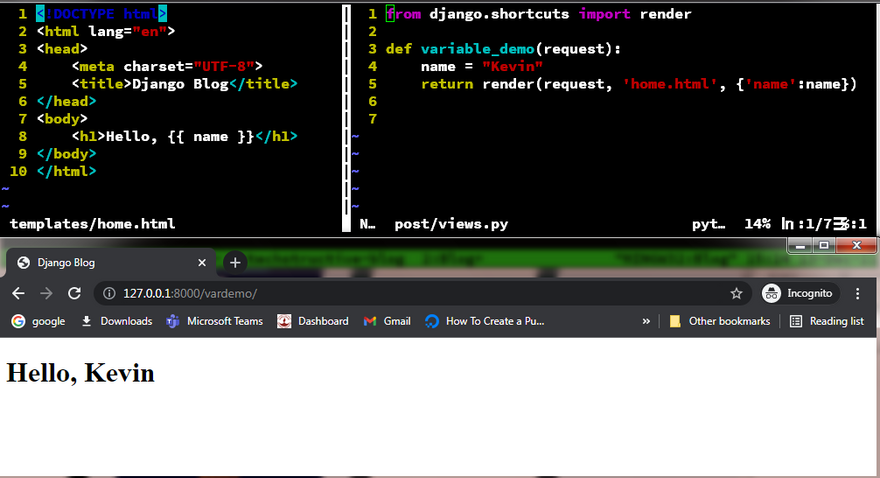Open the Microsoft Teams bookmark
880x478 pixels.
click(214, 321)
